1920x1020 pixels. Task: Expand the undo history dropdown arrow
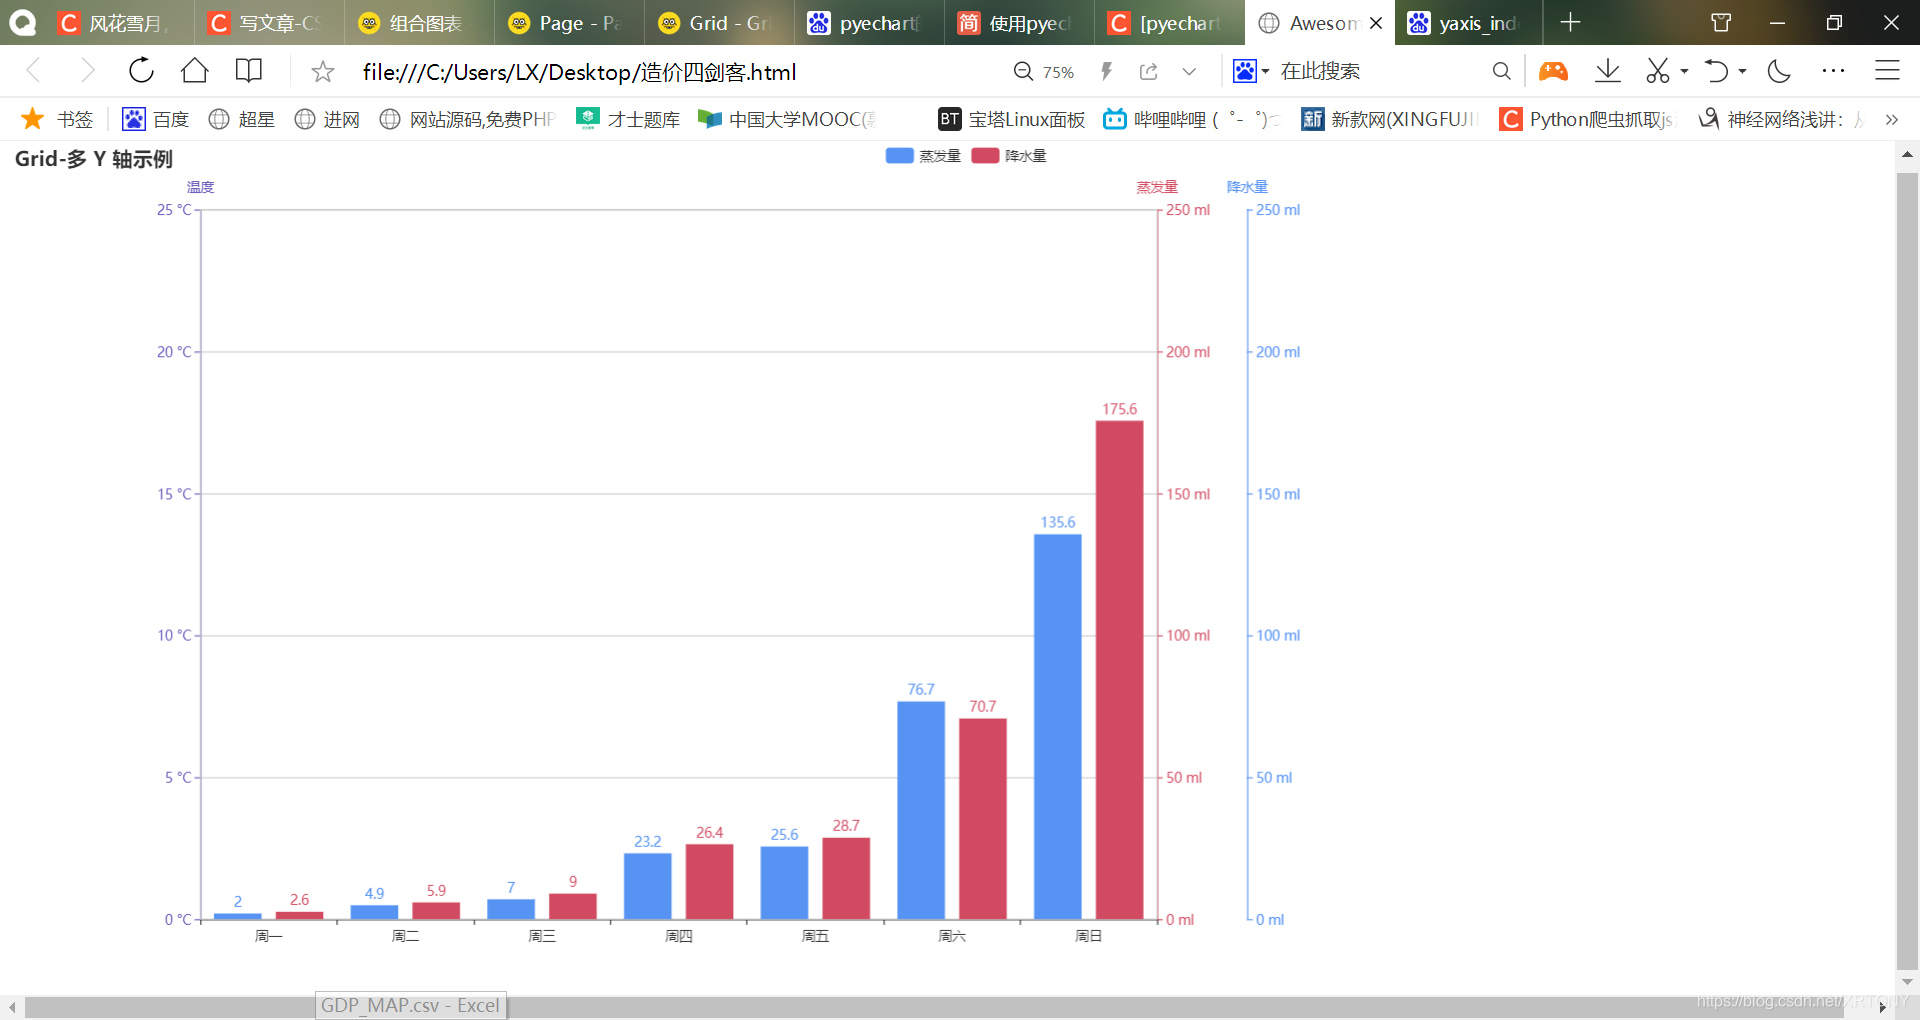[x=1743, y=72]
